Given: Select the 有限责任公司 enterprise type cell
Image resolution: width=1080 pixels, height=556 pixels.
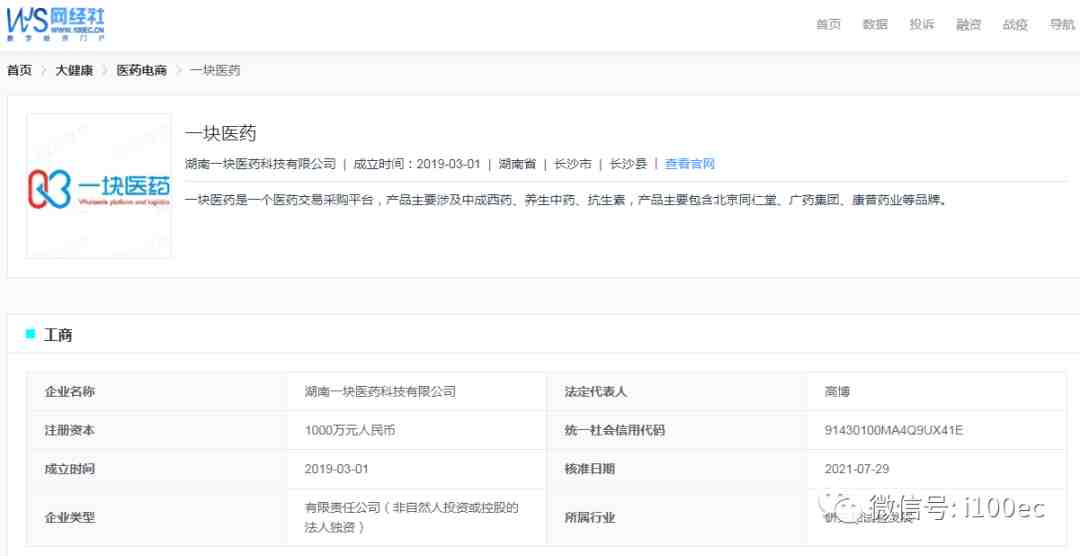Looking at the screenshot, I should coord(412,517).
